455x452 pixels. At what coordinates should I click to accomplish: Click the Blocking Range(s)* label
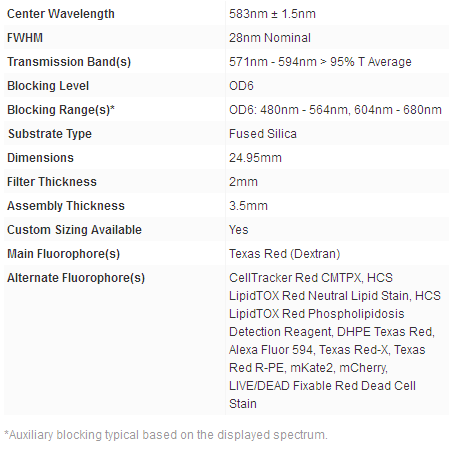(61, 110)
